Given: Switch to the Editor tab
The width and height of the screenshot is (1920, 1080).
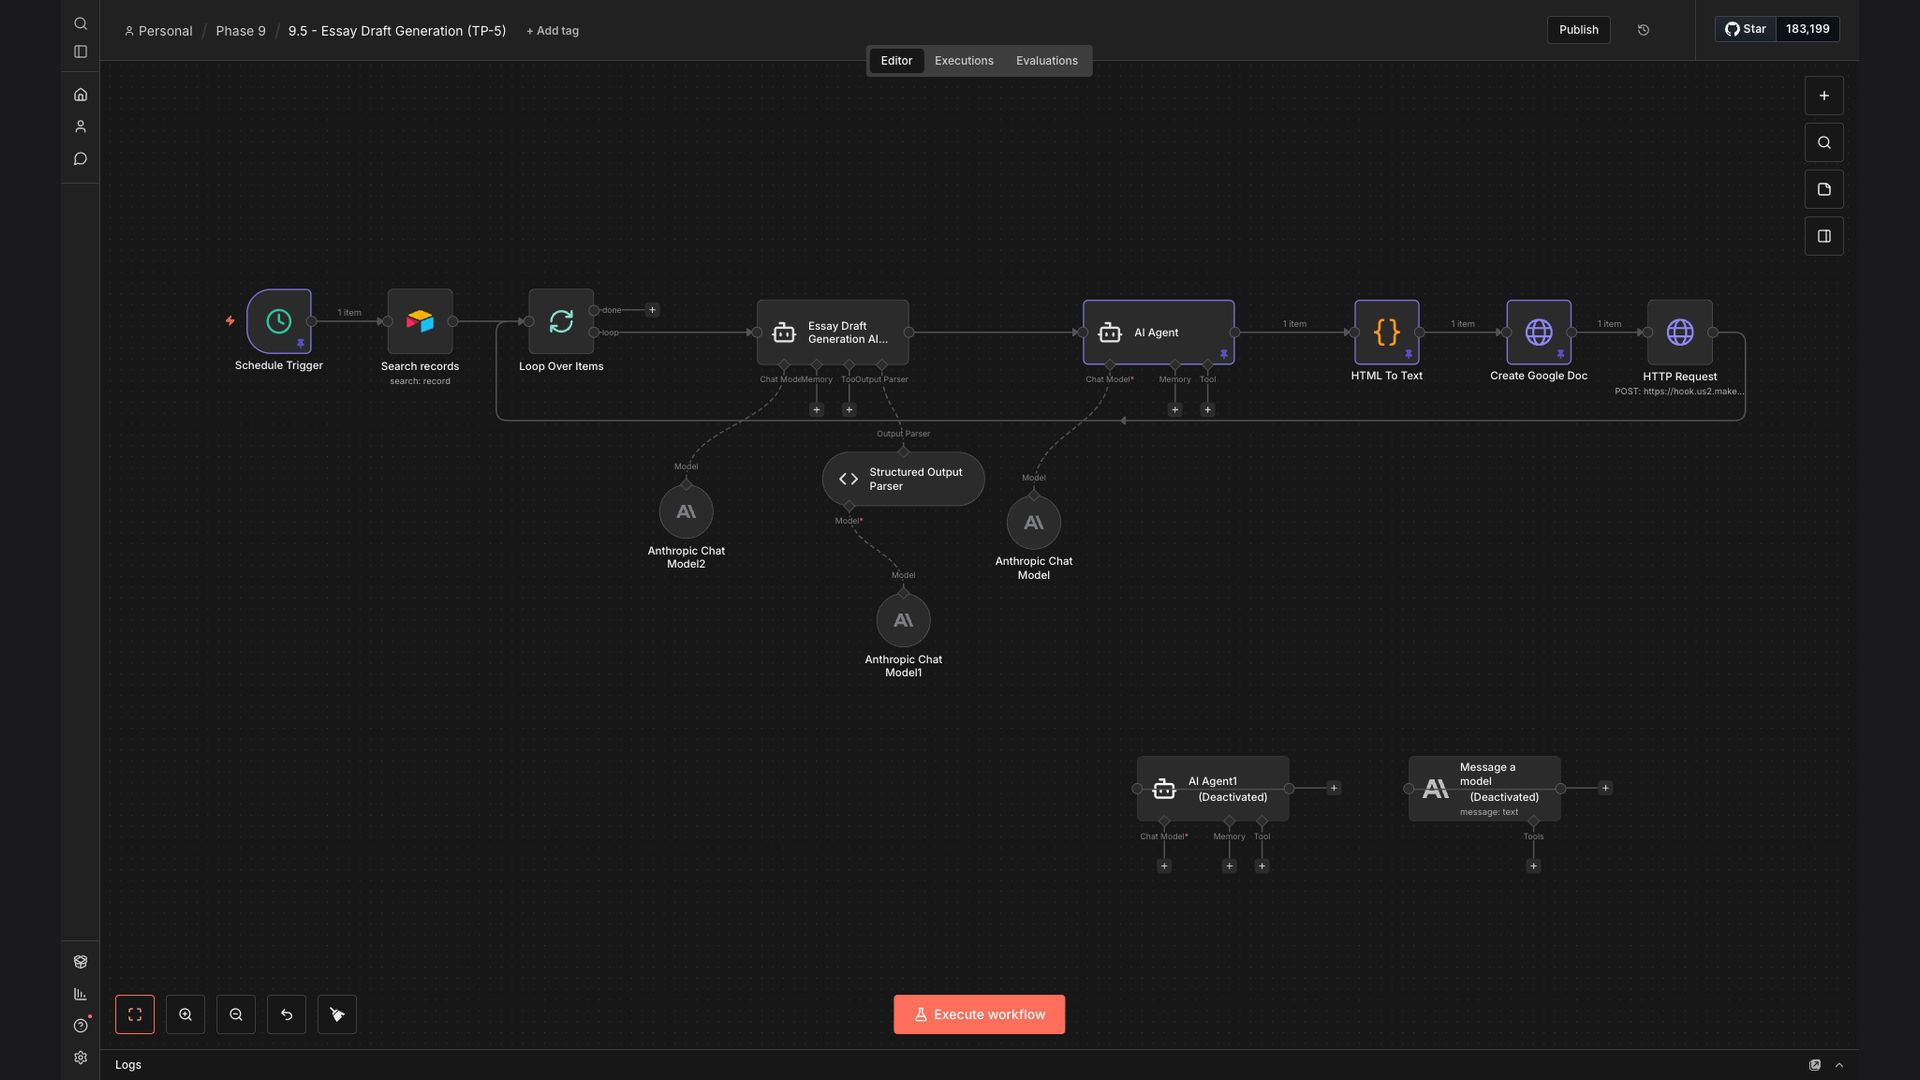Looking at the screenshot, I should (896, 61).
